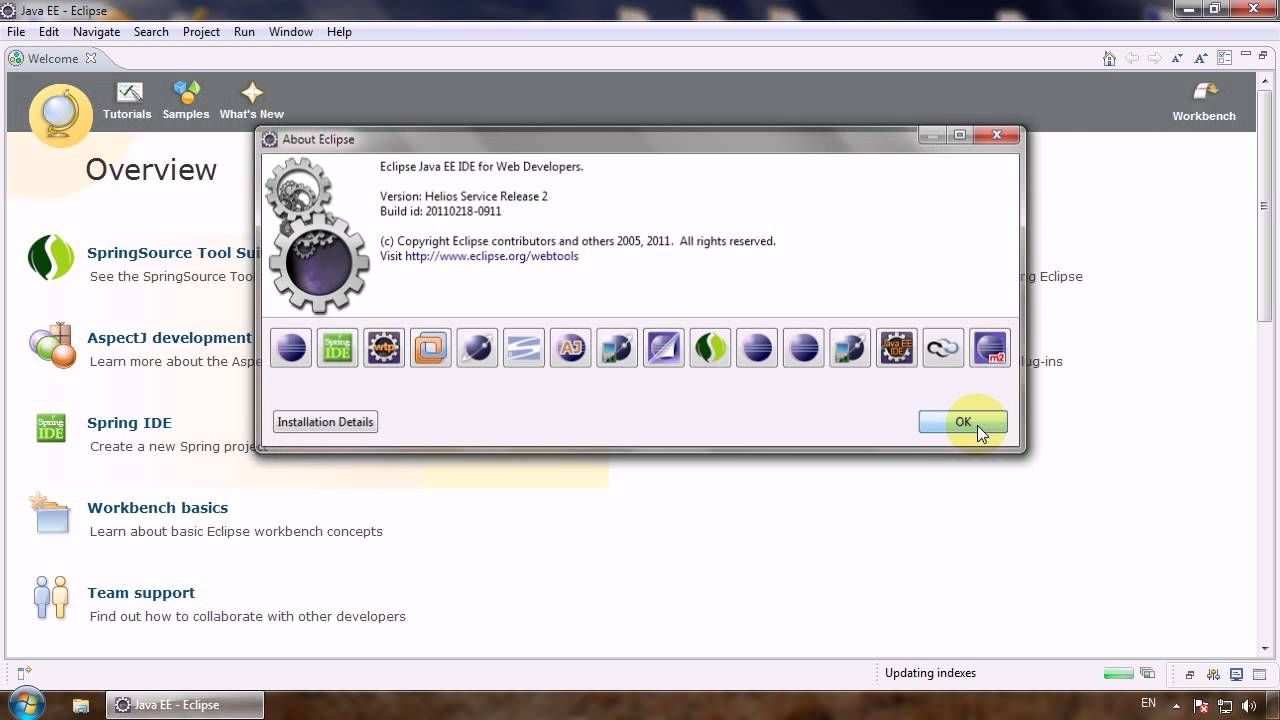Open the Project menu
Image resolution: width=1280 pixels, height=720 pixels.
[201, 32]
